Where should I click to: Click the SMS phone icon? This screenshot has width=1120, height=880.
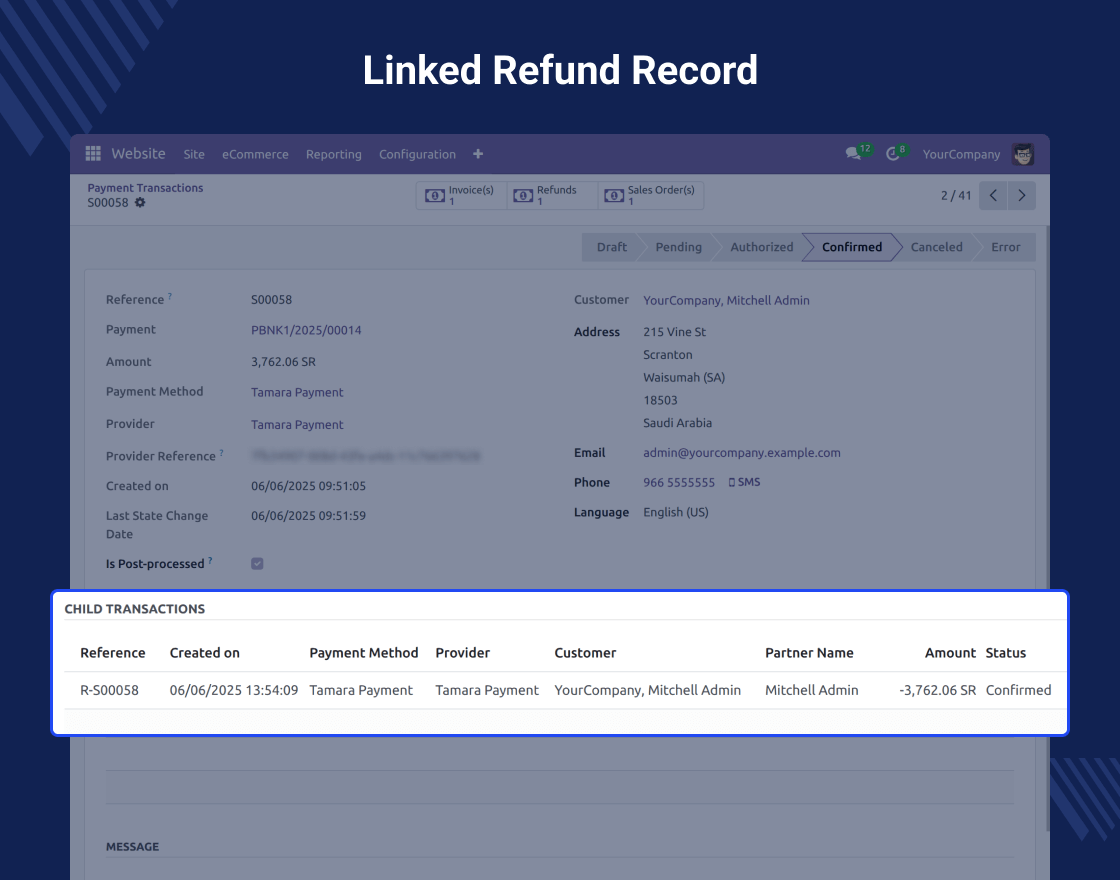click(x=731, y=482)
